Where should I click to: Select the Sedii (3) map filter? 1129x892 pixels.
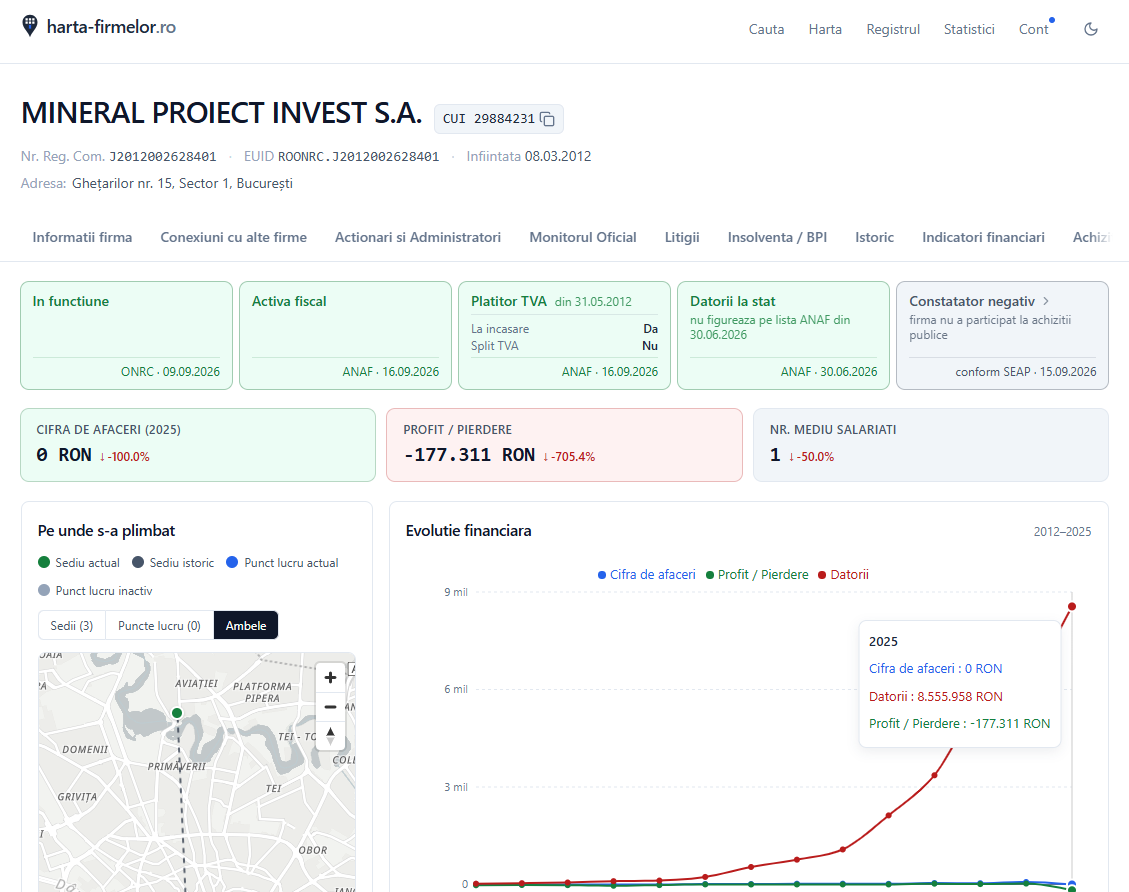tap(72, 626)
